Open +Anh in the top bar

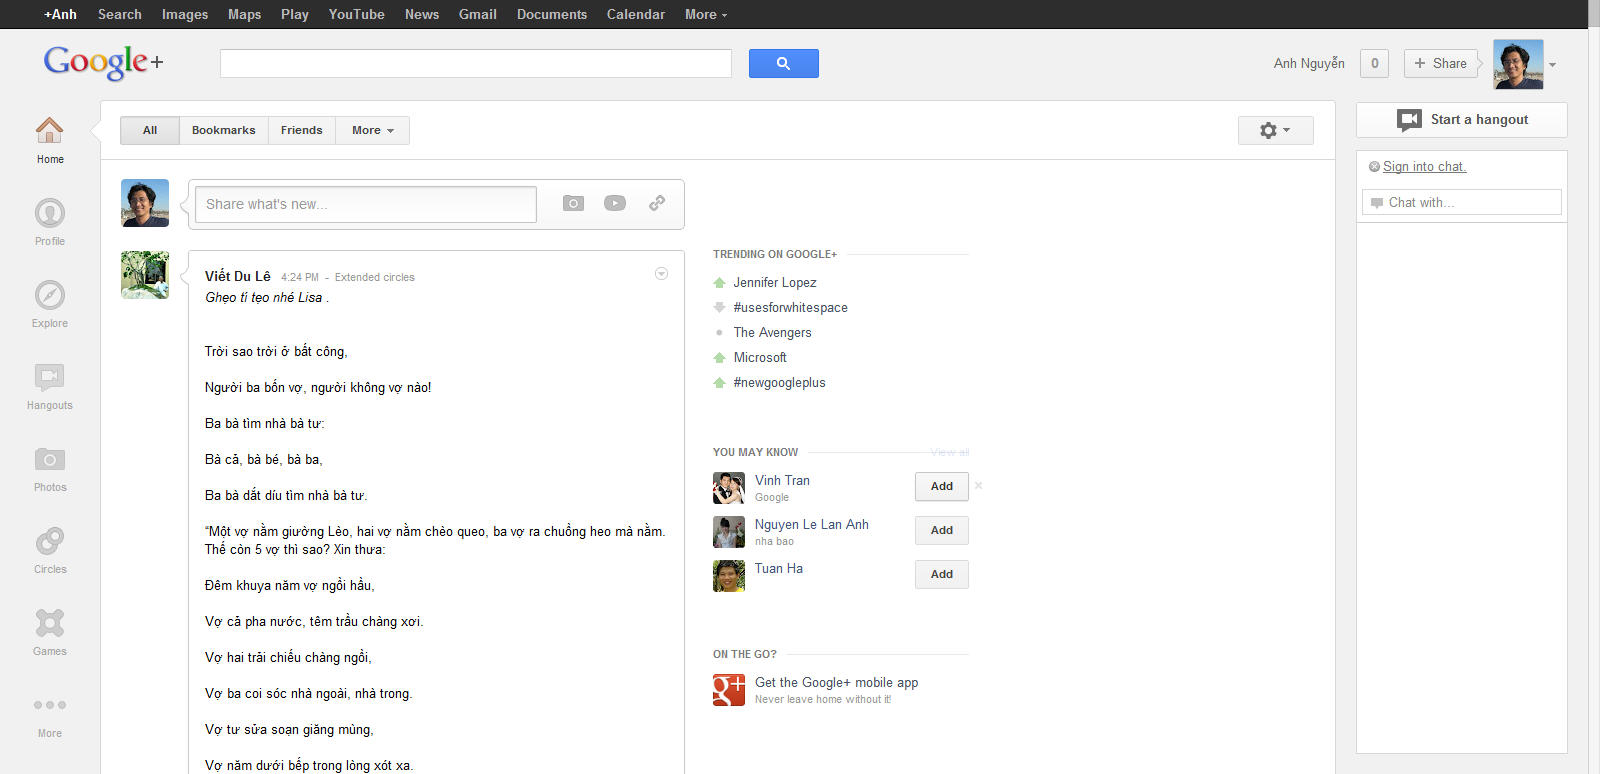click(x=60, y=14)
